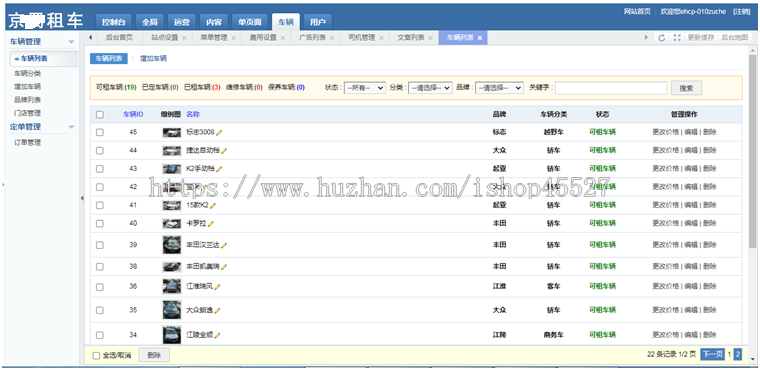Check the box for vehicle ID 40
The width and height of the screenshot is (760, 370).
pyautogui.click(x=99, y=224)
